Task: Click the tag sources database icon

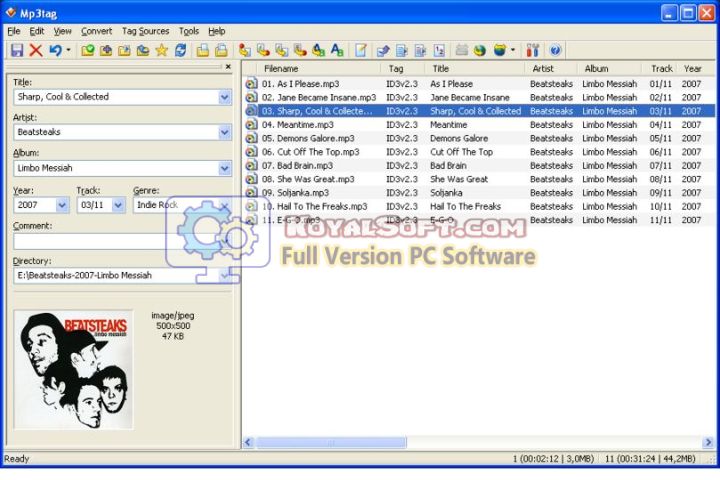Action: coord(500,50)
